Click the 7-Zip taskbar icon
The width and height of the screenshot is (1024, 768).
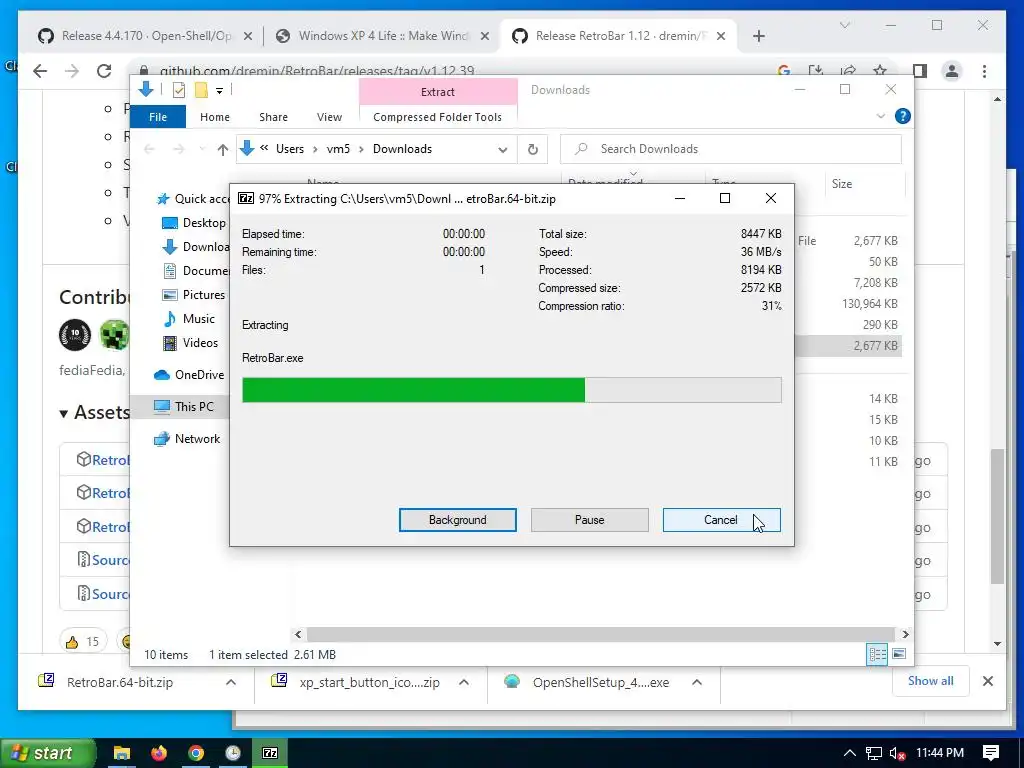(270, 753)
